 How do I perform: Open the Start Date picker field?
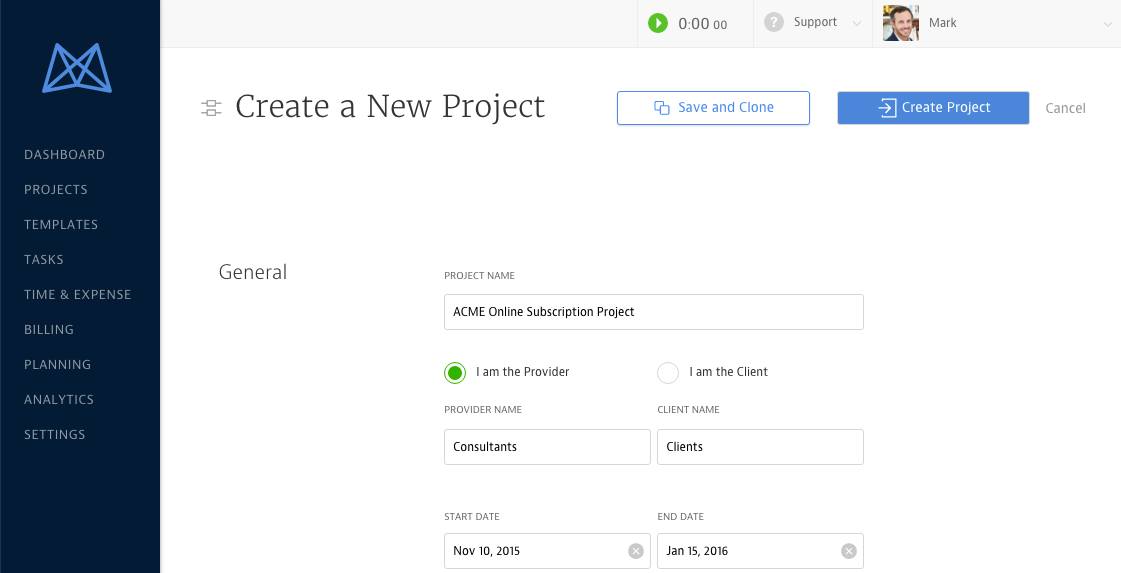pos(535,551)
